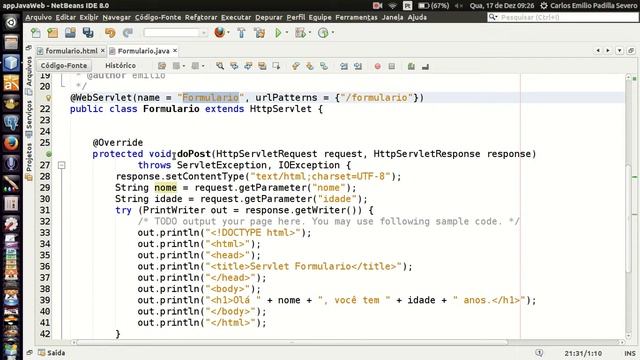Image resolution: width=640 pixels, height=360 pixels.
Task: Click the New File toolbar icon
Action: pos(36,33)
